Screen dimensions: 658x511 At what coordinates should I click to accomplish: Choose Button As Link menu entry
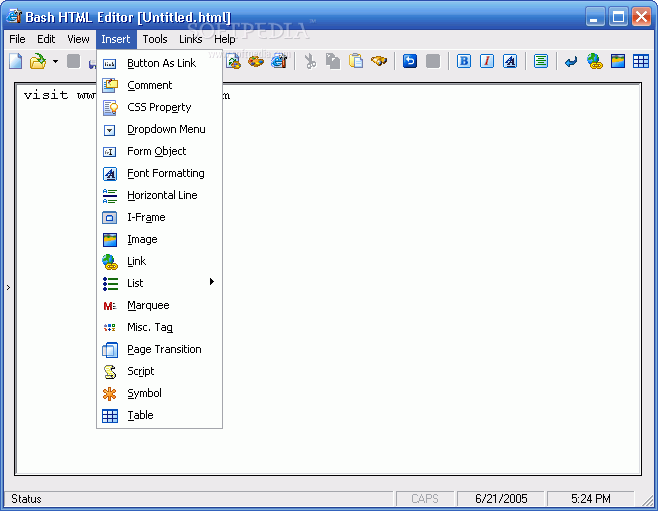(159, 63)
